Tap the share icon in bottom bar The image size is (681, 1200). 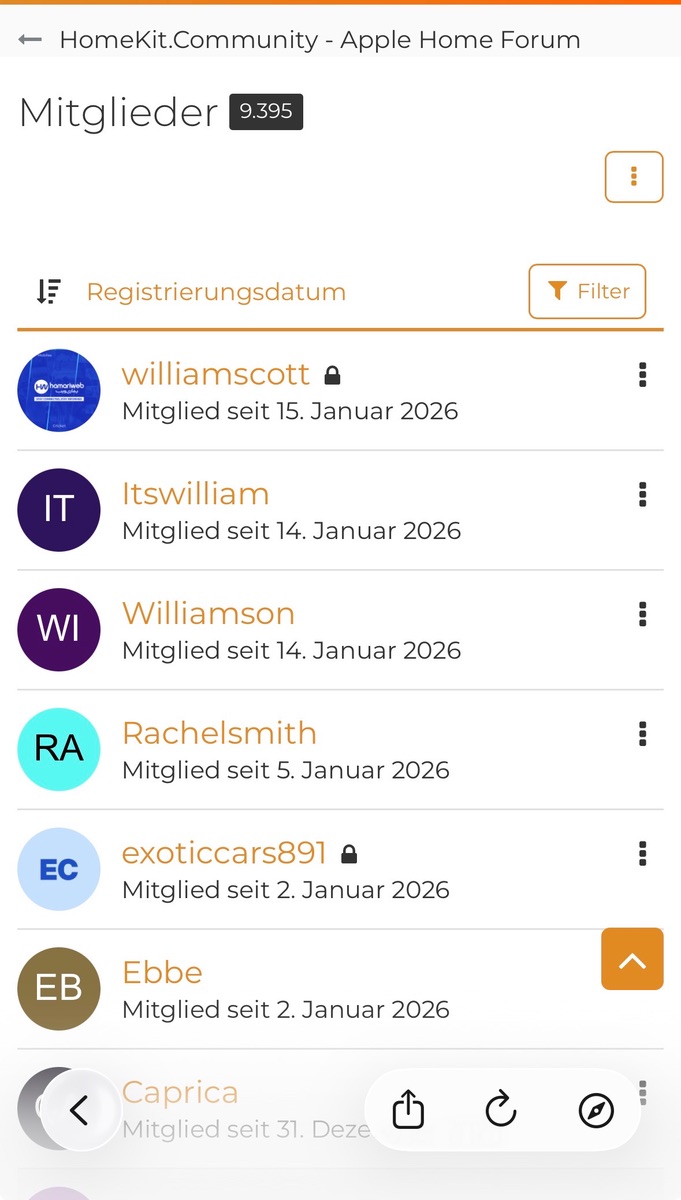[408, 1110]
